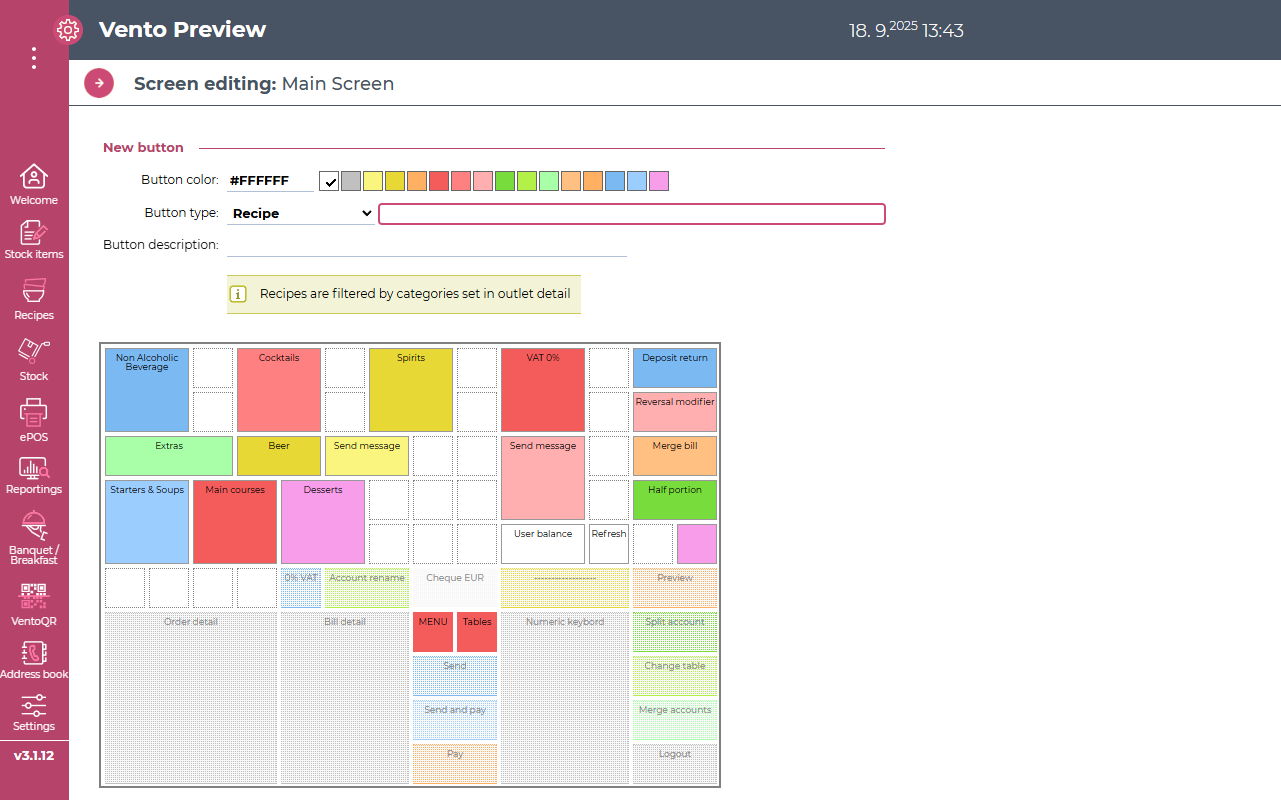Open the three-dot sidebar menu
The image size is (1281, 800).
click(x=34, y=58)
